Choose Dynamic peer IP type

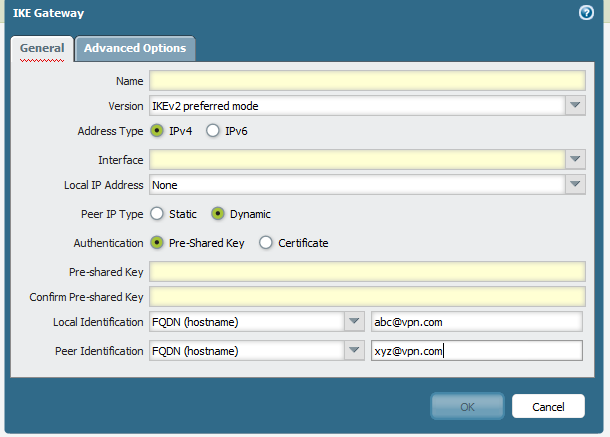point(218,214)
